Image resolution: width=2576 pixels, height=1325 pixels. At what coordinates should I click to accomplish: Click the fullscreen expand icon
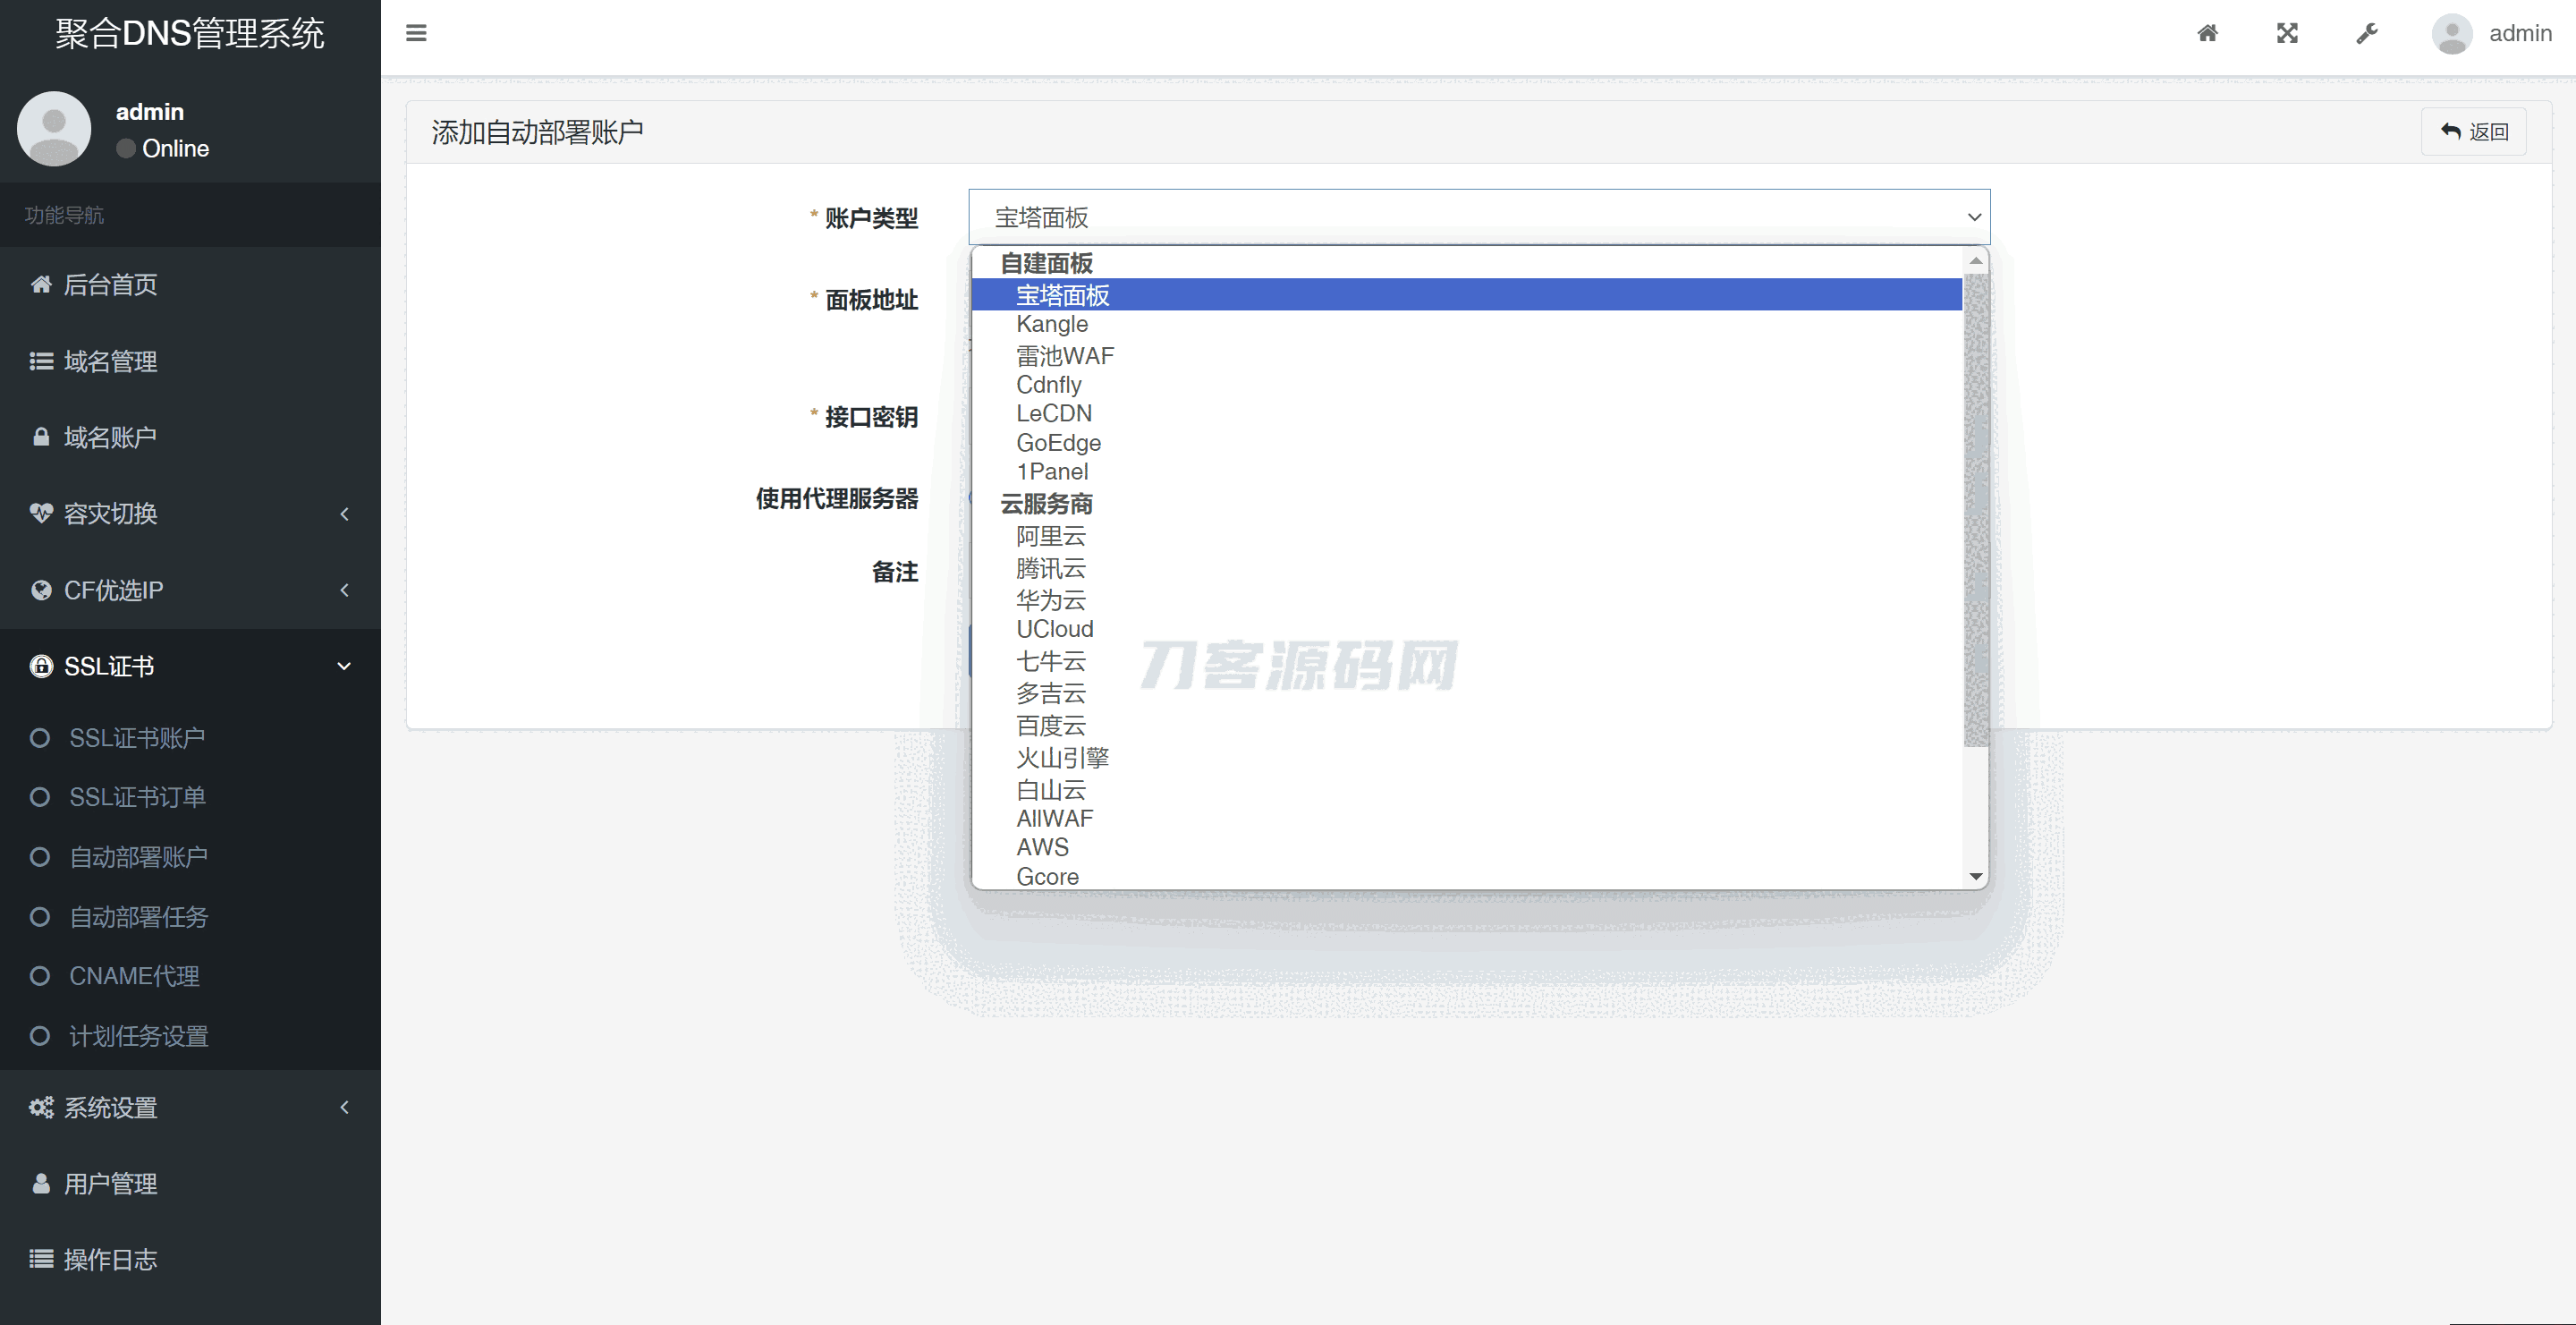coord(2287,33)
